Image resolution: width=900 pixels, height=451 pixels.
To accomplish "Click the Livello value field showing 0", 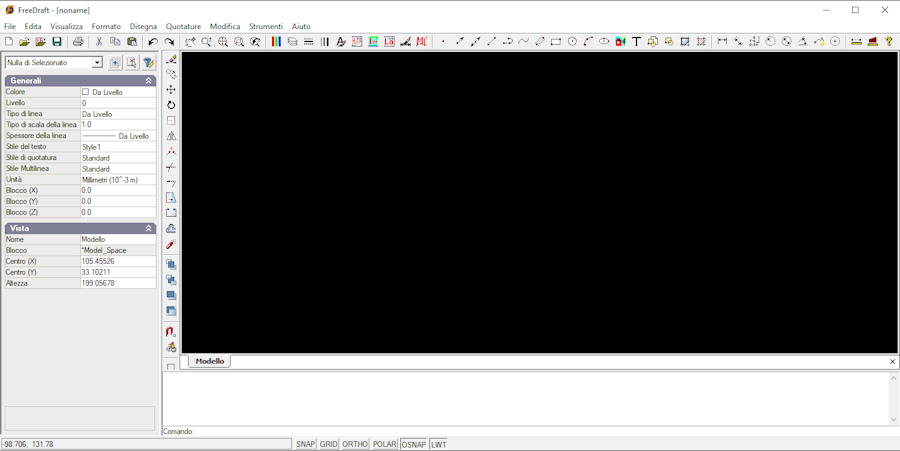I will (x=118, y=103).
